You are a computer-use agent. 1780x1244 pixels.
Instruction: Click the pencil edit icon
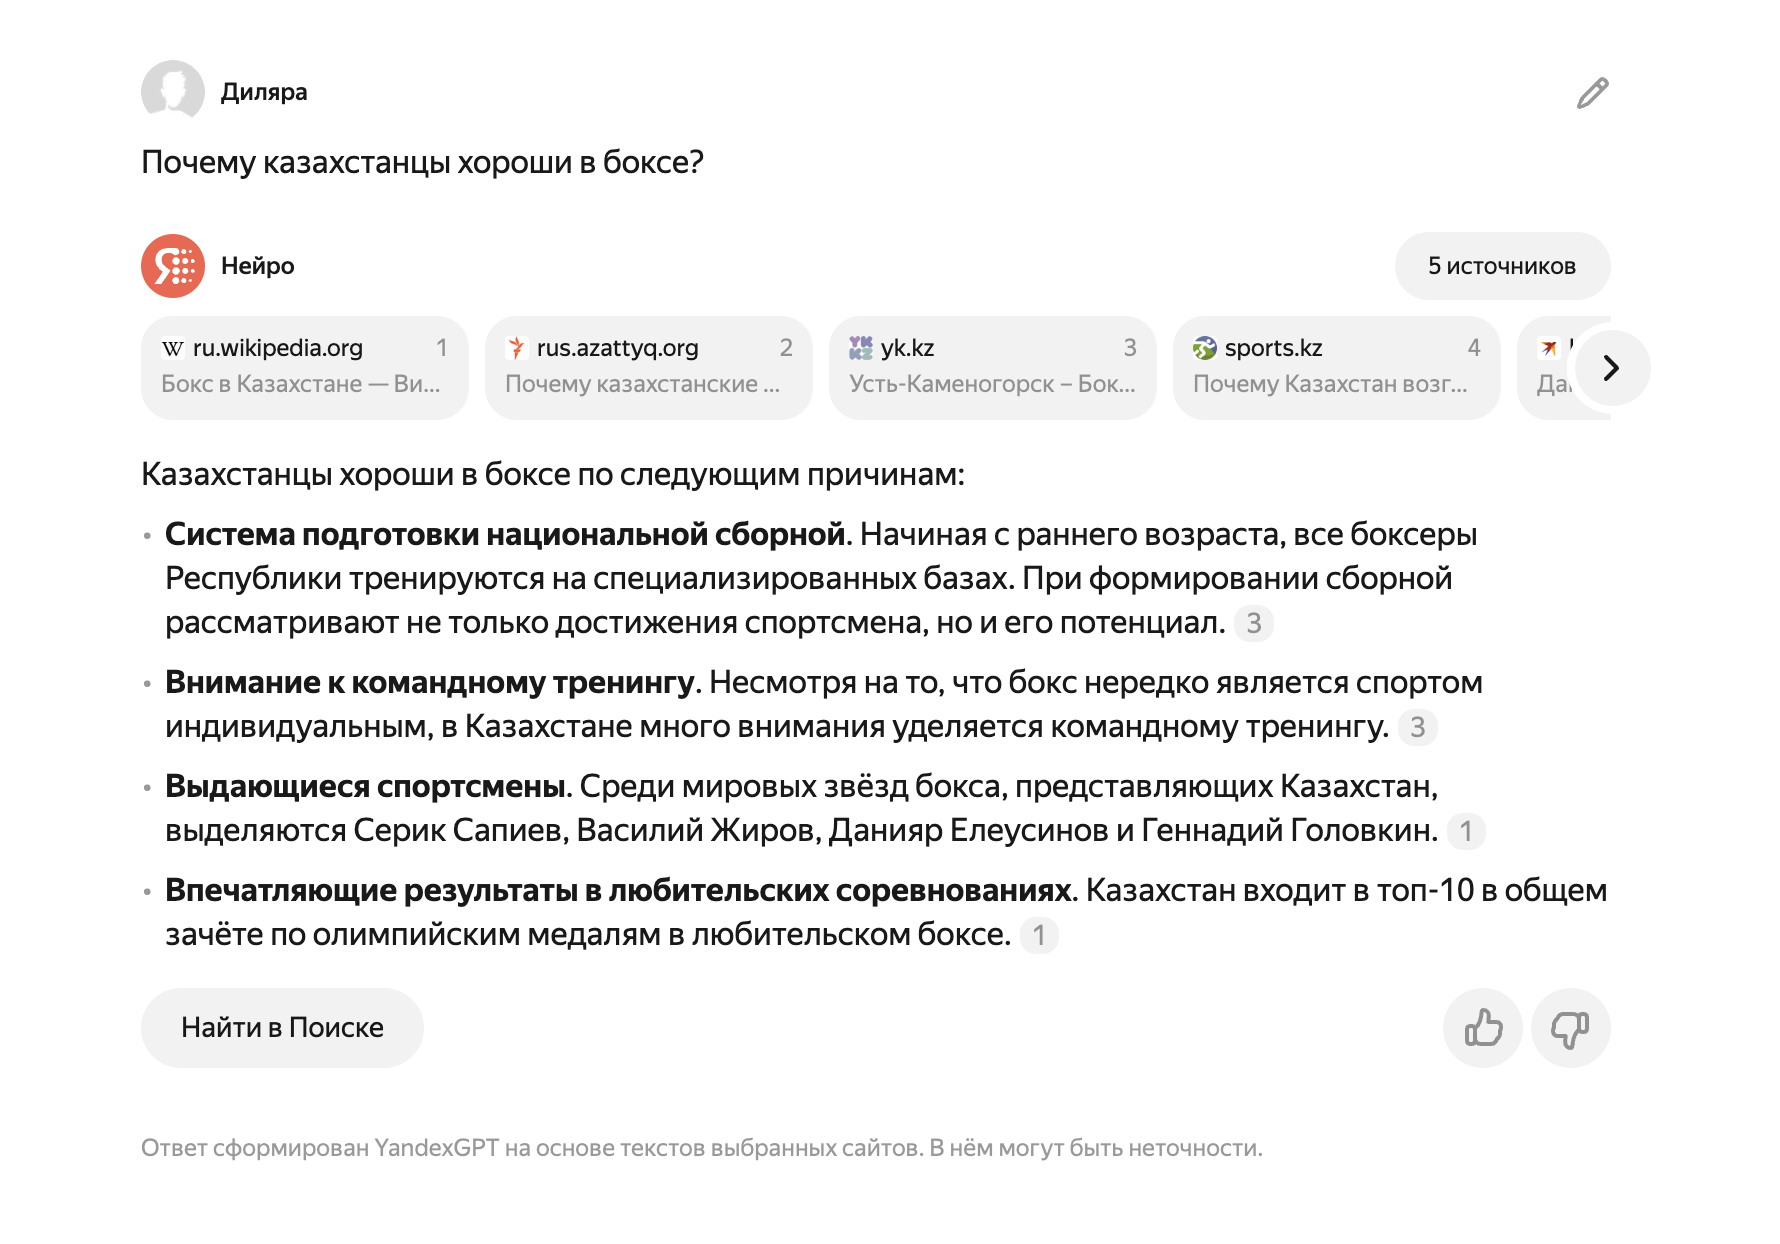tap(1592, 93)
